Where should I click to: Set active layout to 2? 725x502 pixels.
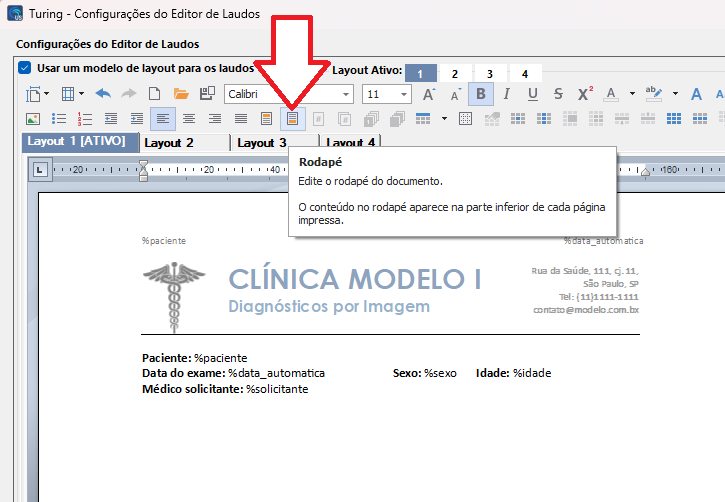(455, 73)
